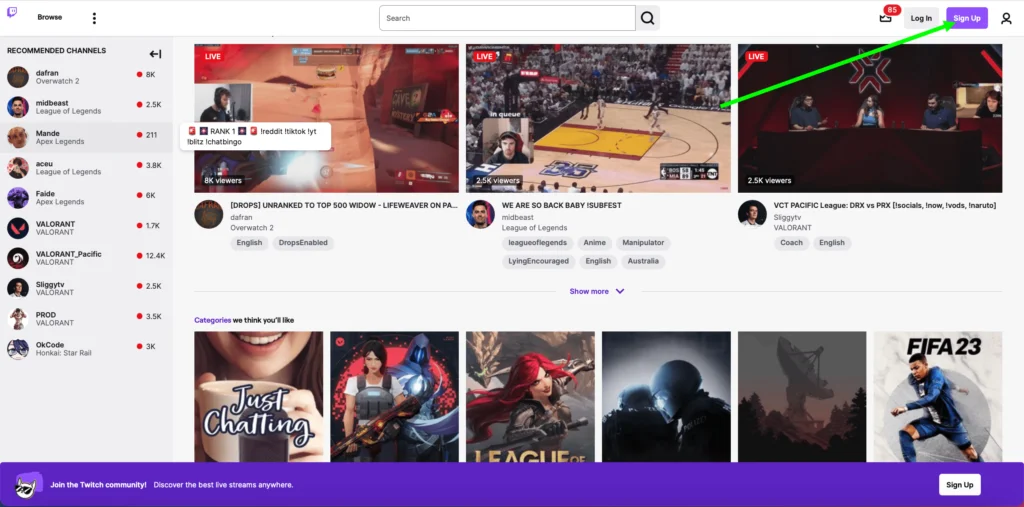Select the LyingEncouraged tag
Viewport: 1024px width, 507px height.
[x=539, y=261]
